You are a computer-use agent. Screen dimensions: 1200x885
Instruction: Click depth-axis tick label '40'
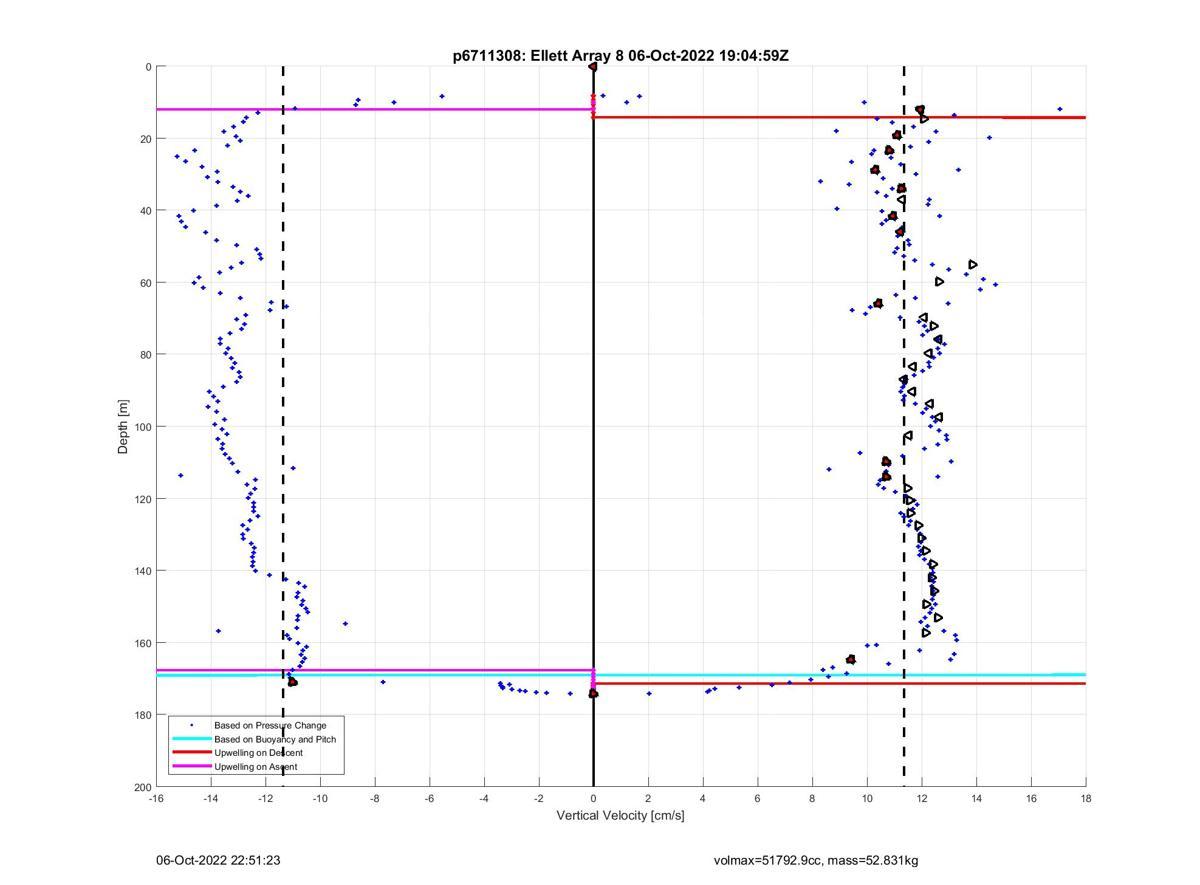(x=145, y=211)
